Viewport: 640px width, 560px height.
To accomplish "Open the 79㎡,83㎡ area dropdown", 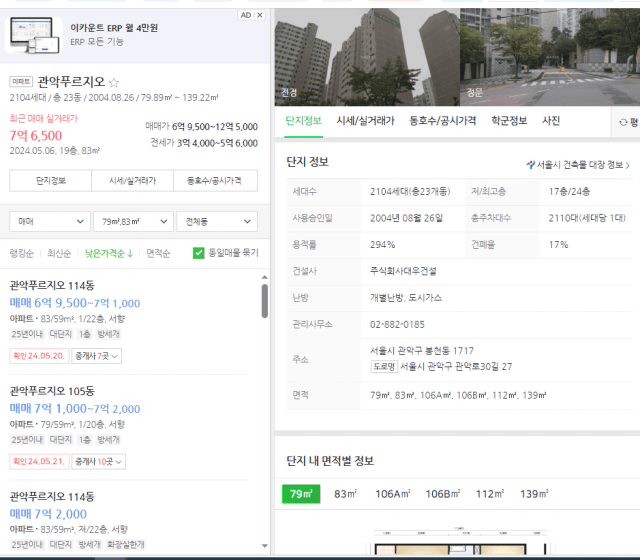I will 133,221.
